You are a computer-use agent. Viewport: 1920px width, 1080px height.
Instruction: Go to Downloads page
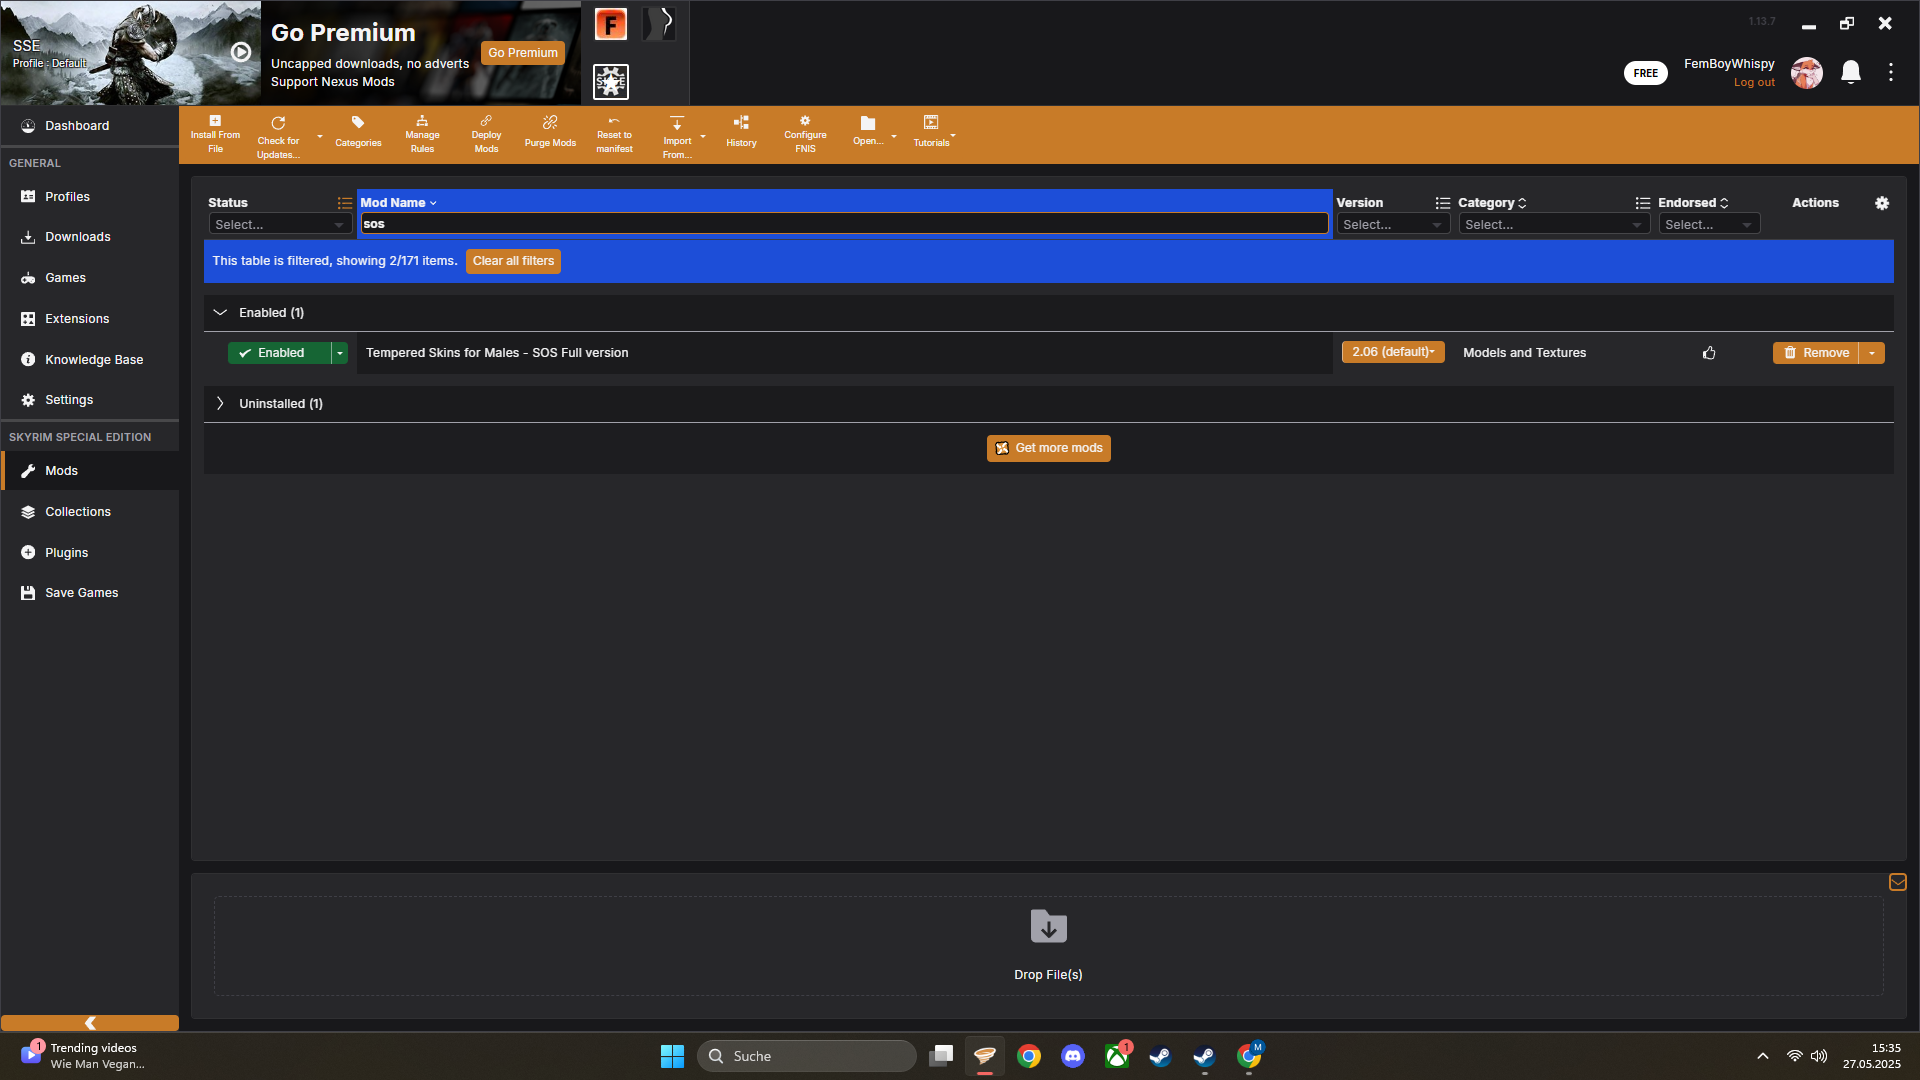tap(90, 237)
